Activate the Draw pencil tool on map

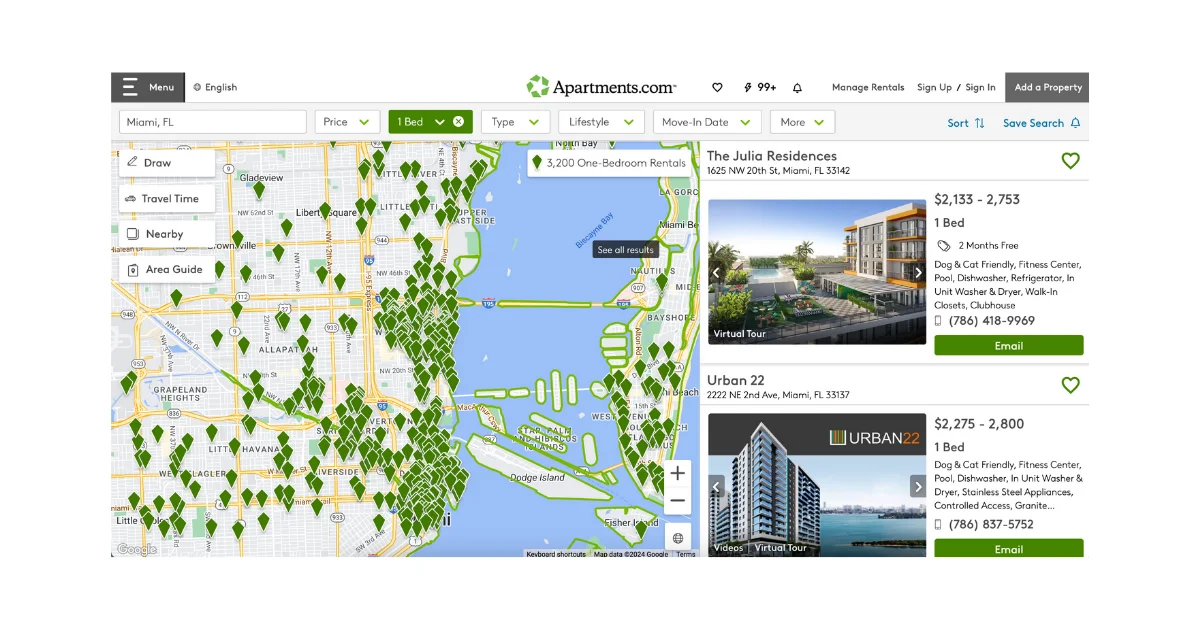(166, 163)
